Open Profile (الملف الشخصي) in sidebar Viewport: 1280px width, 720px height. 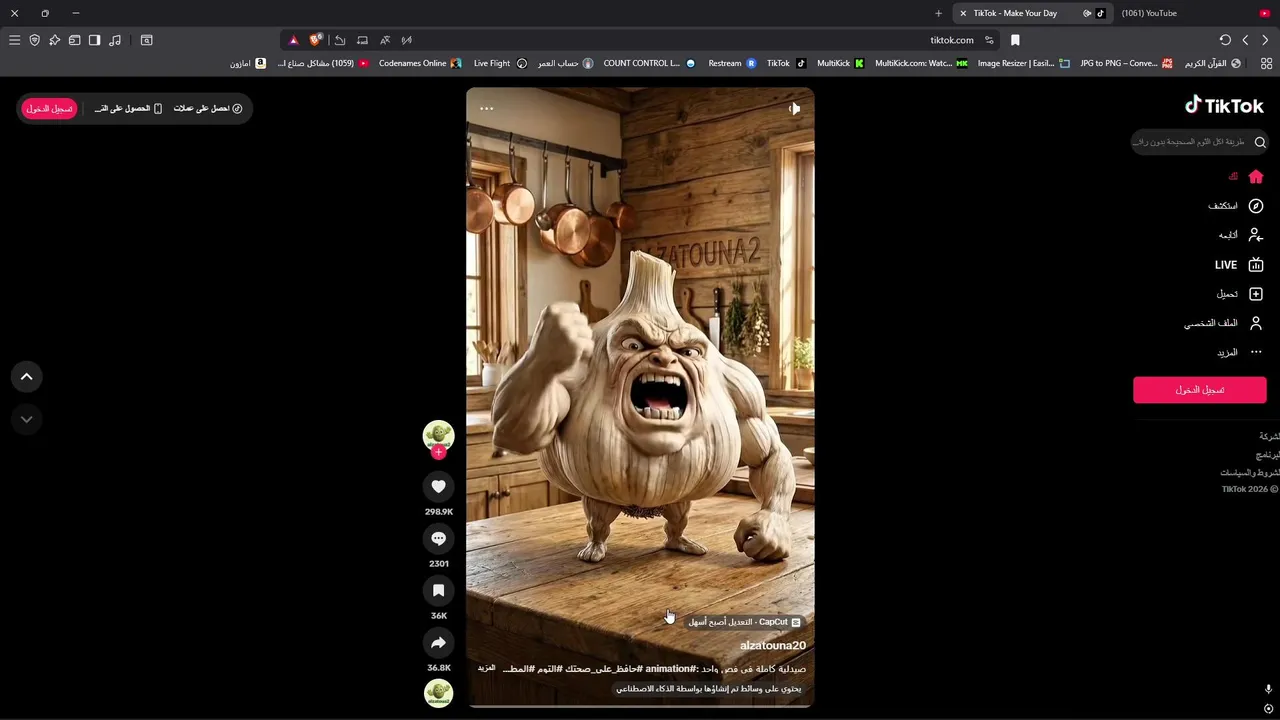coord(1224,323)
